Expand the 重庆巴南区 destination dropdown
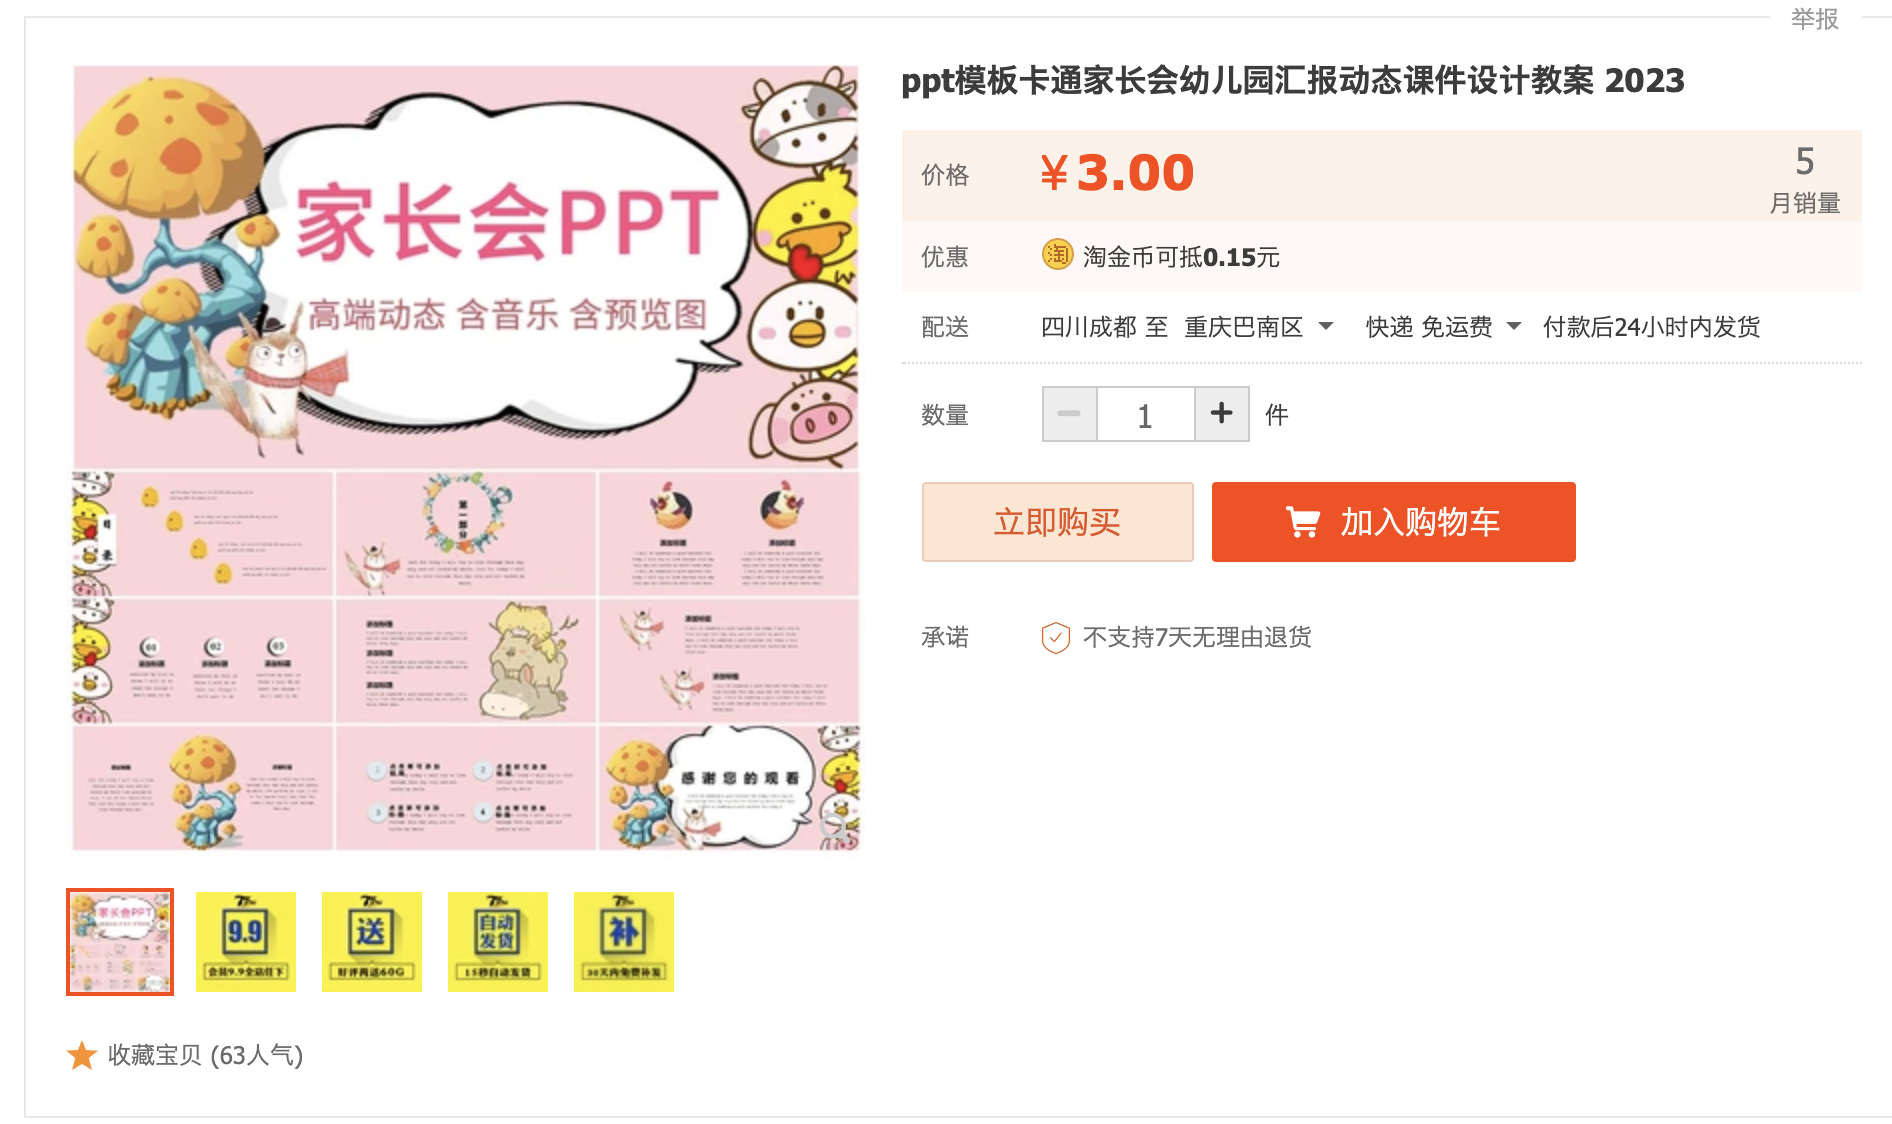 tap(1258, 327)
